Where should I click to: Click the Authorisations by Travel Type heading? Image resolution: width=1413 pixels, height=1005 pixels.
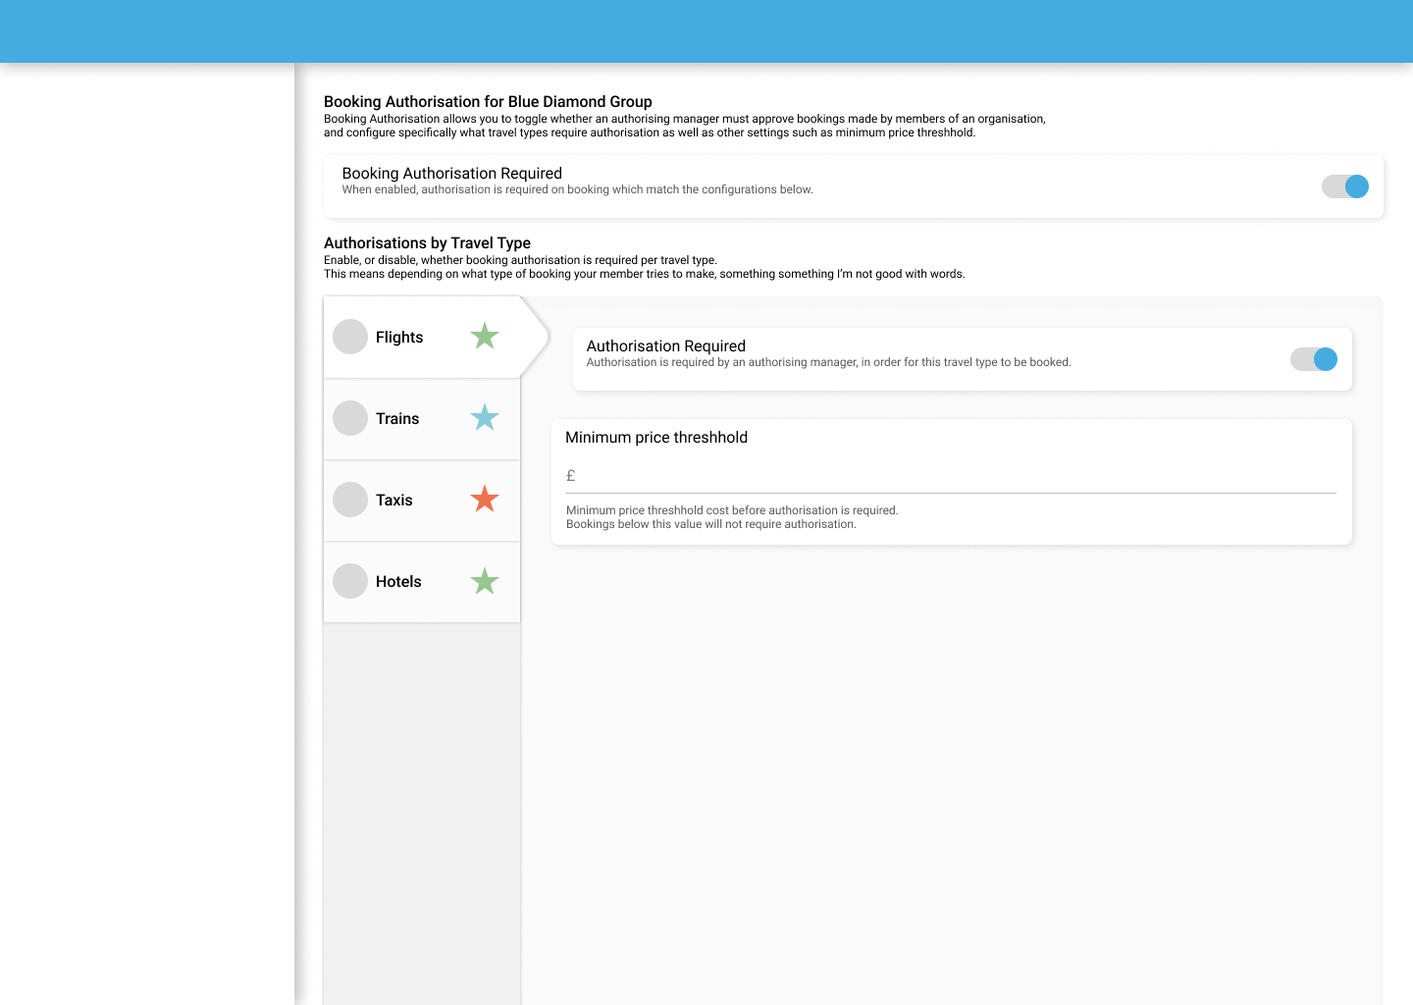(x=426, y=242)
